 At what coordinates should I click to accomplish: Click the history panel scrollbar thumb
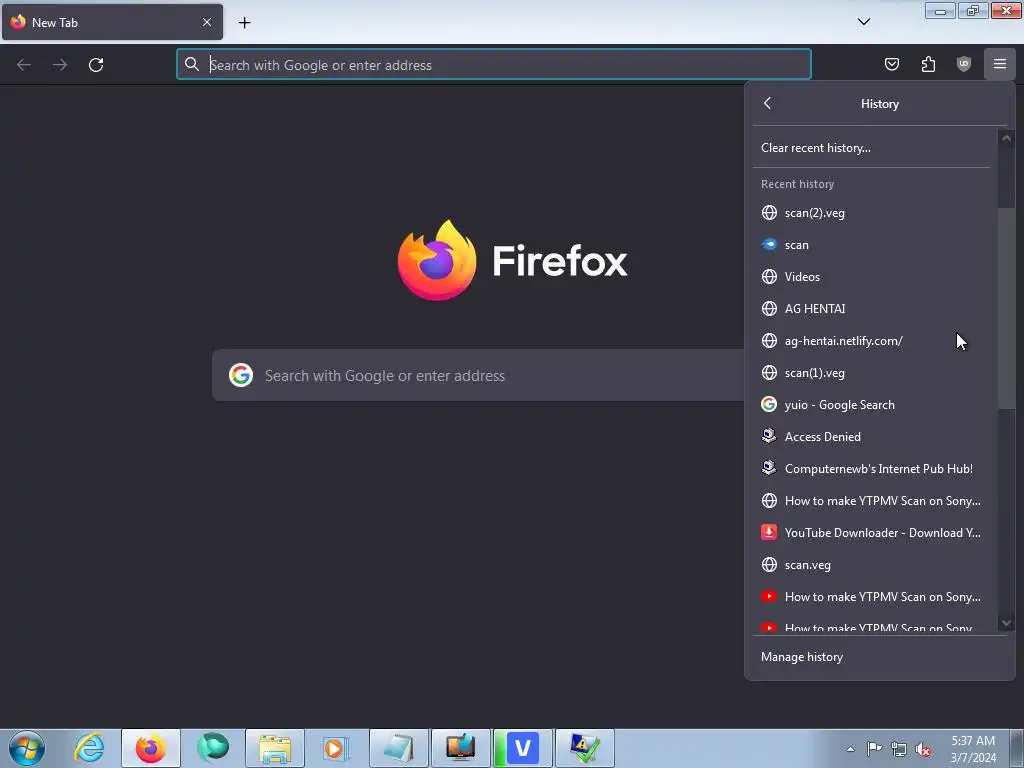[x=1006, y=308]
